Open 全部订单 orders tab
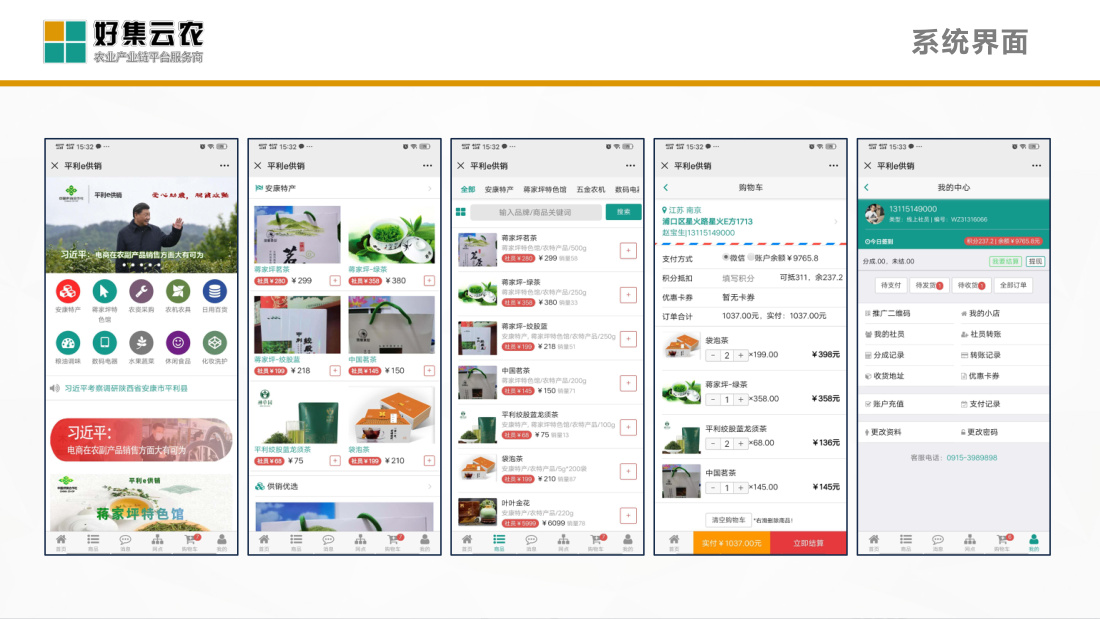This screenshot has width=1100, height=619. [x=1013, y=286]
